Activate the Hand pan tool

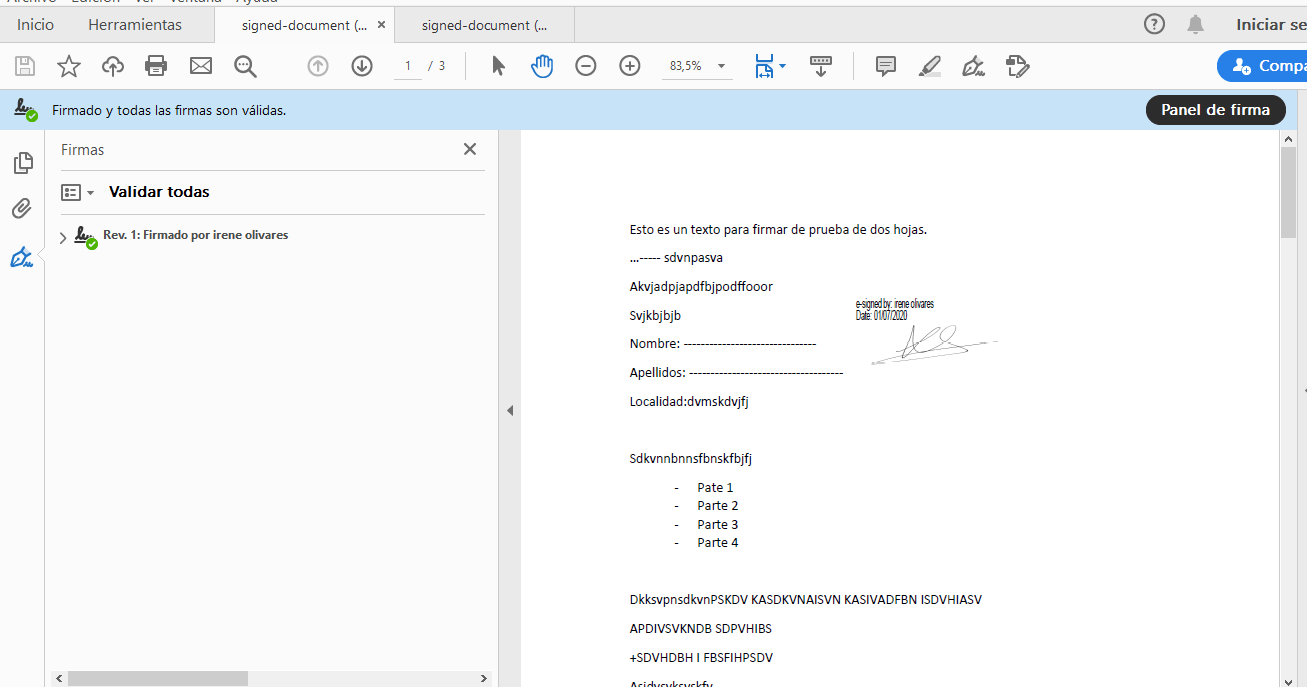(x=542, y=66)
